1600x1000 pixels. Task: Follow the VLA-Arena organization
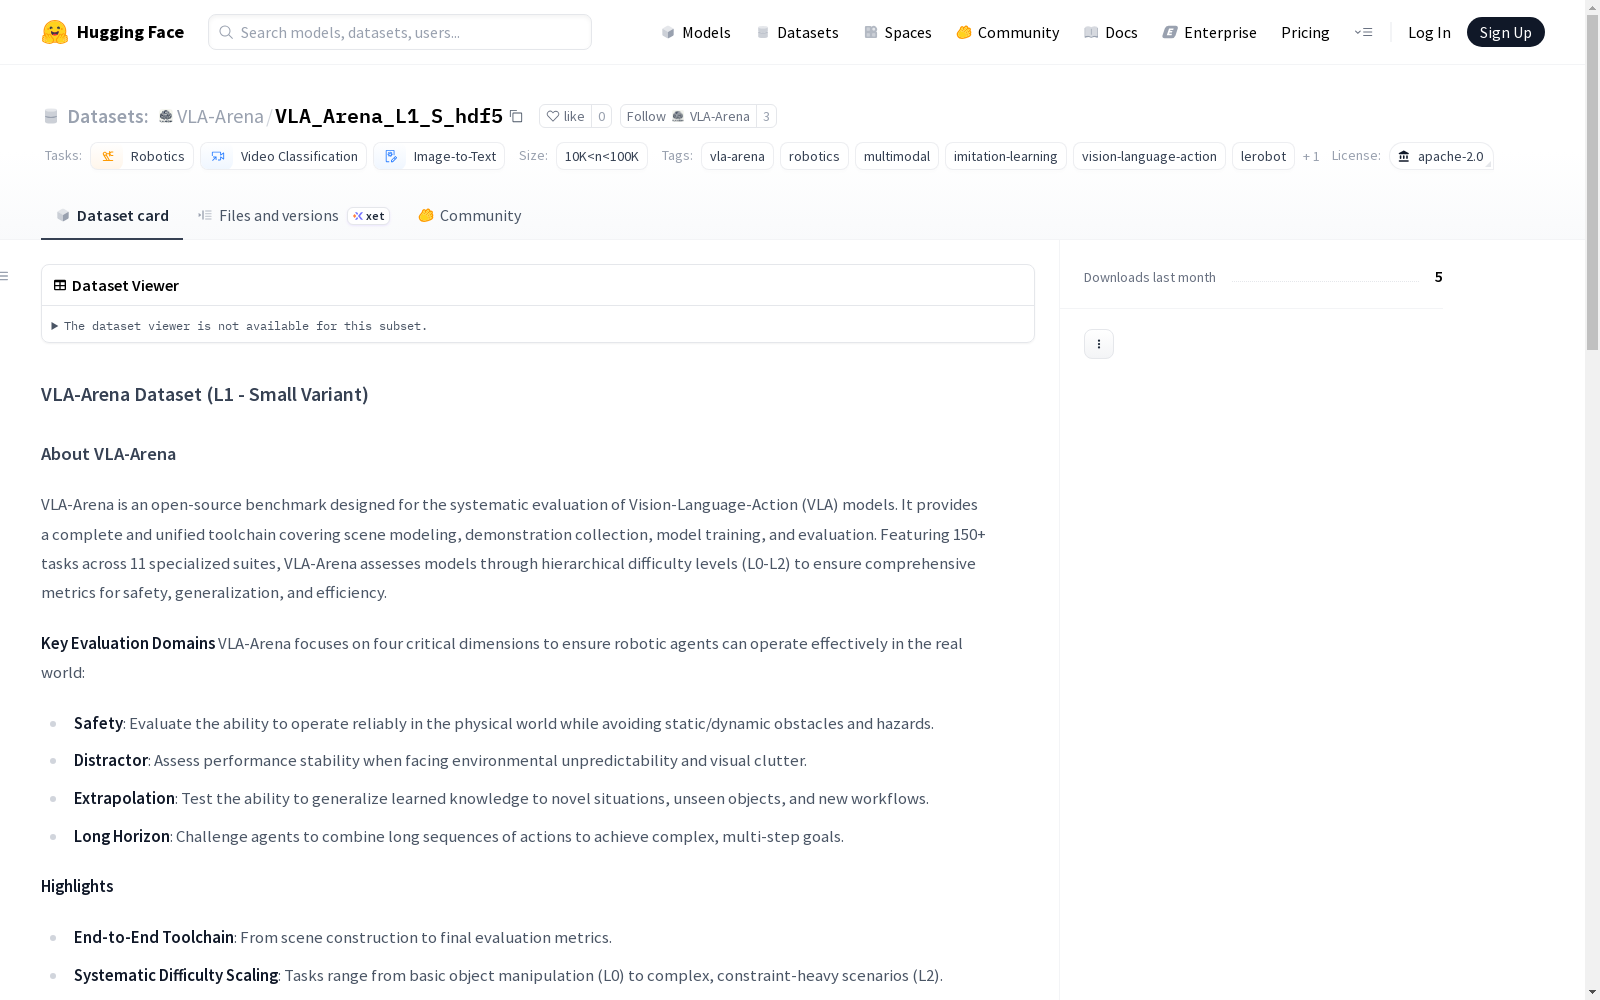688,116
